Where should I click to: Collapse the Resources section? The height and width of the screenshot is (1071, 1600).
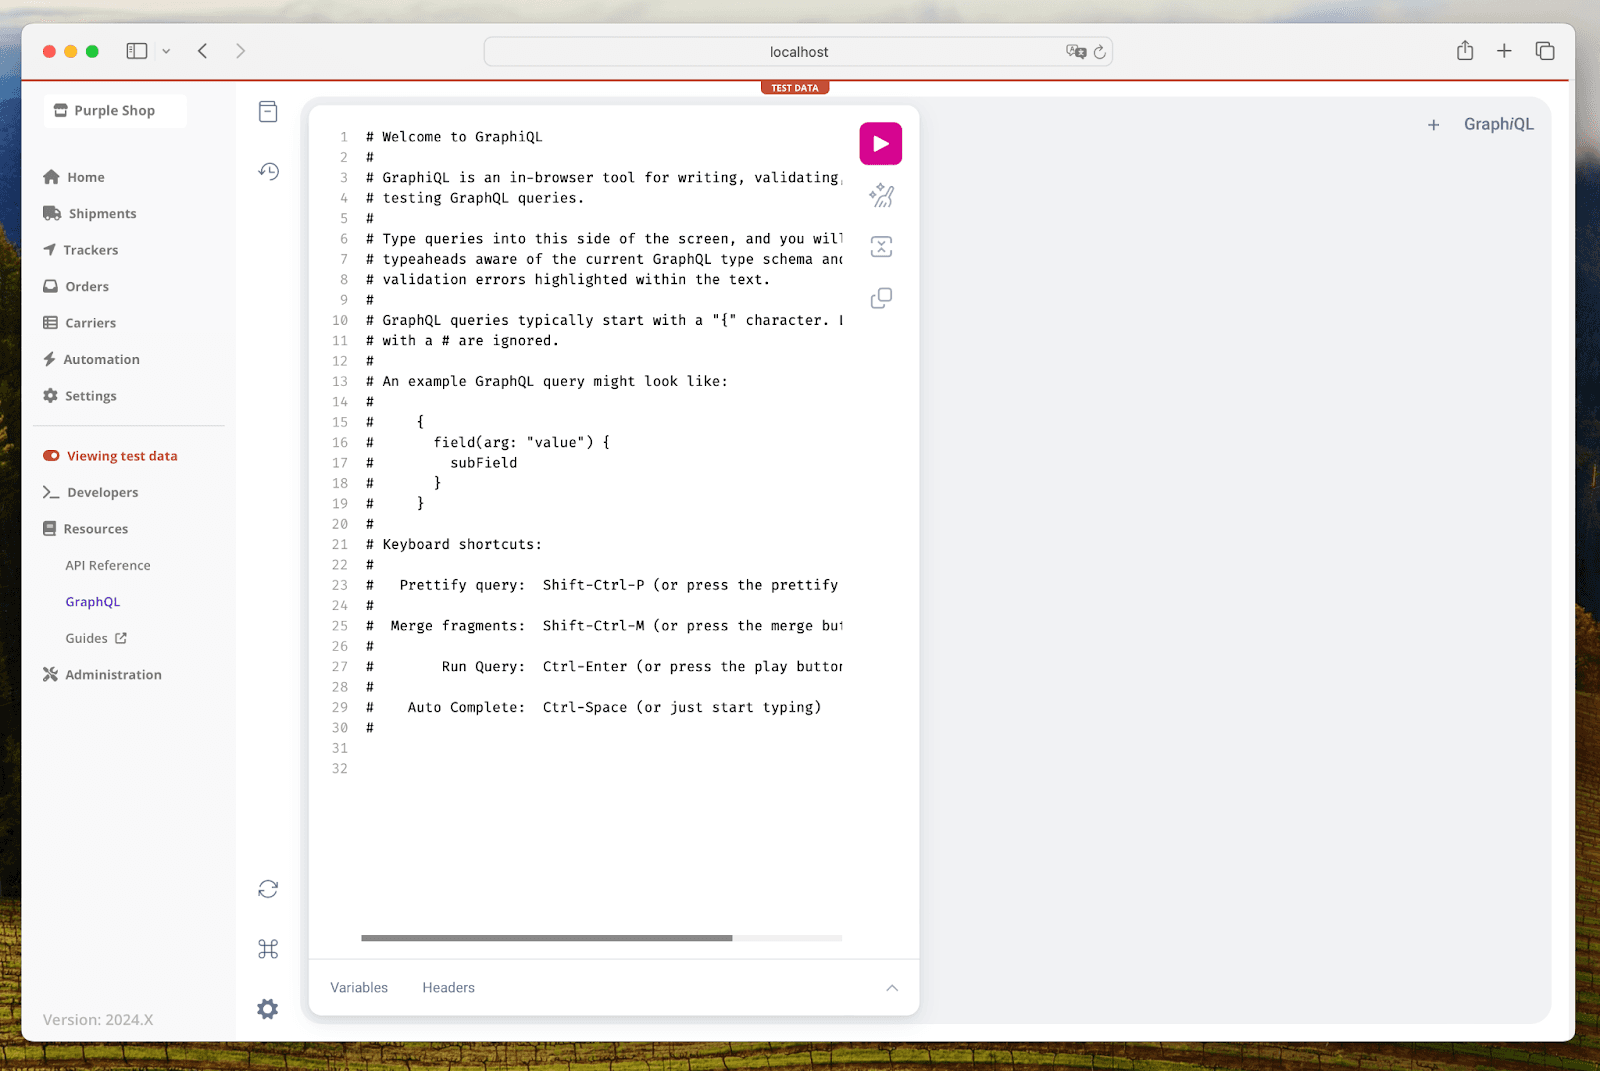coord(95,529)
